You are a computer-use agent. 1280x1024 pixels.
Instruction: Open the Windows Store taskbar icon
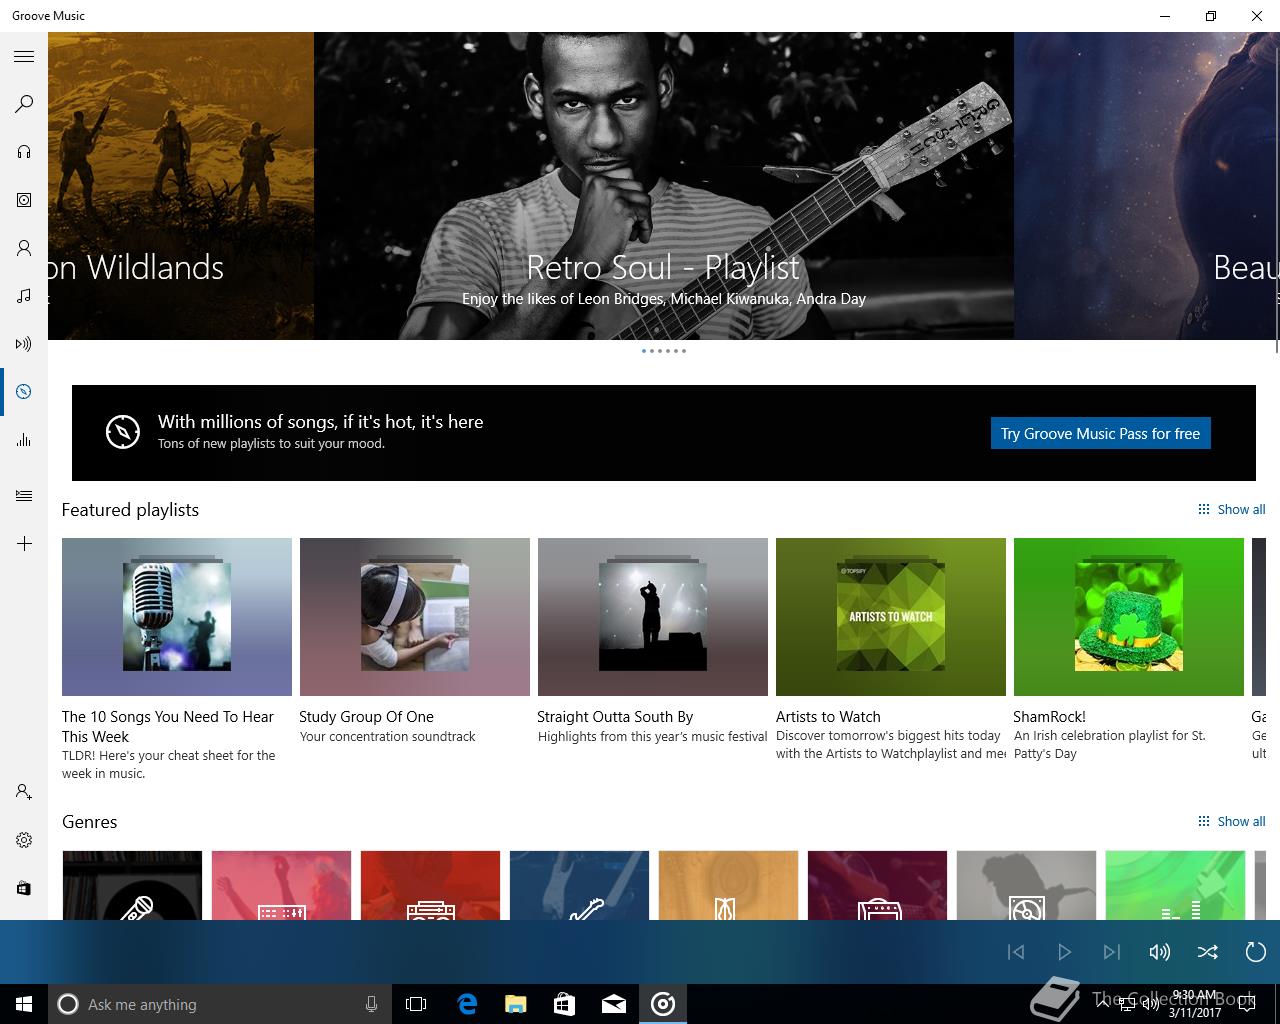pyautogui.click(x=564, y=1004)
